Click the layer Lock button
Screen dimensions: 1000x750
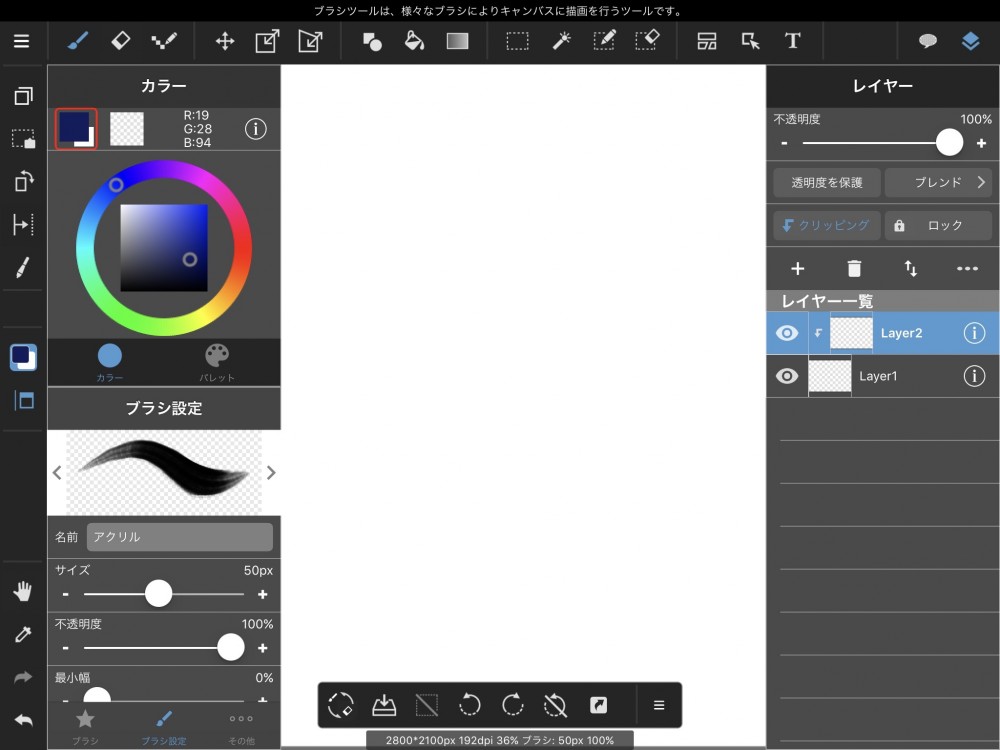pyautogui.click(x=938, y=225)
